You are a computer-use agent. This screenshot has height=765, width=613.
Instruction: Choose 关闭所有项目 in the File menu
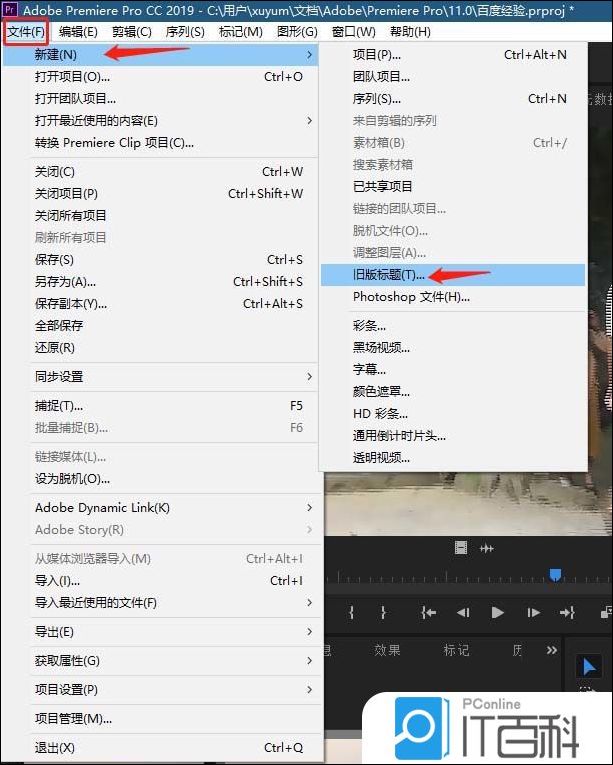pos(161,215)
